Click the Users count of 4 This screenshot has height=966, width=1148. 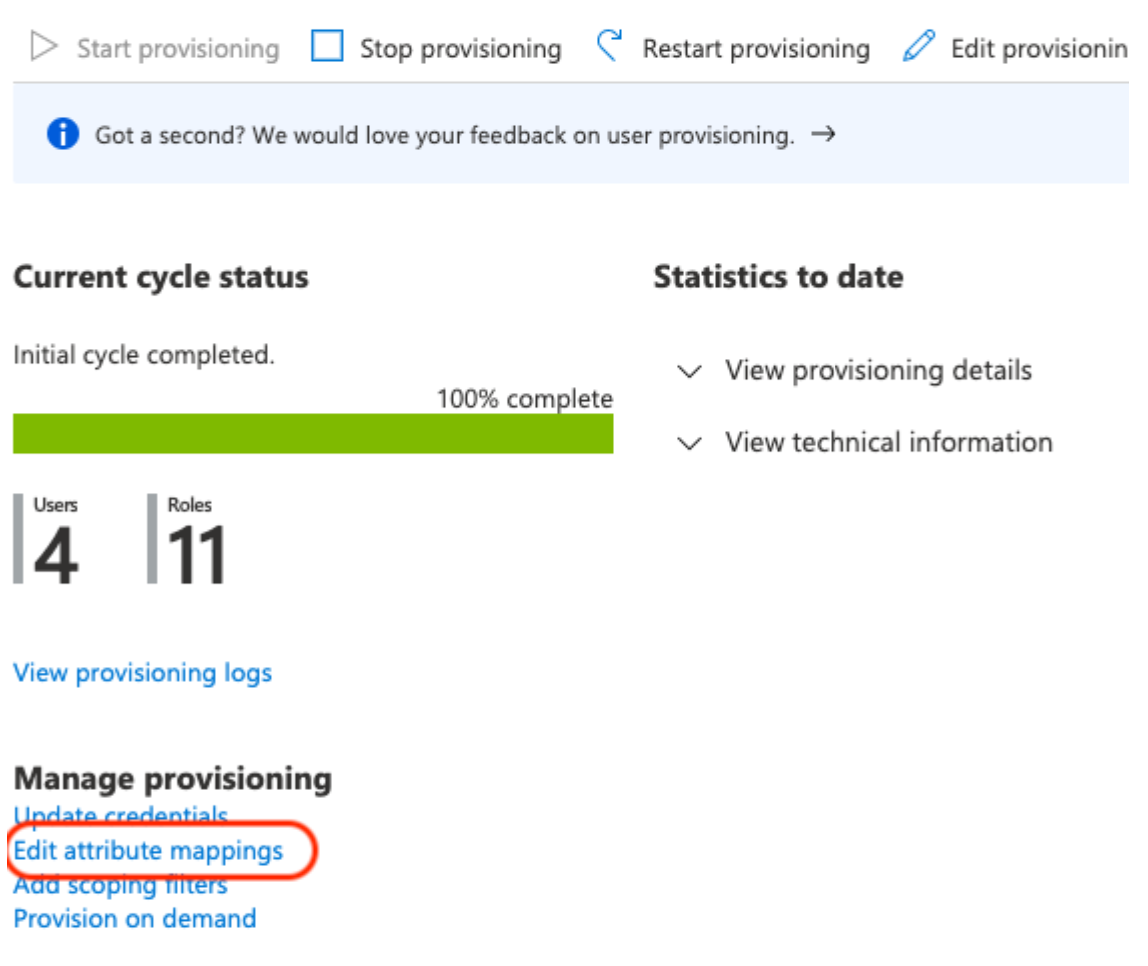pos(55,554)
